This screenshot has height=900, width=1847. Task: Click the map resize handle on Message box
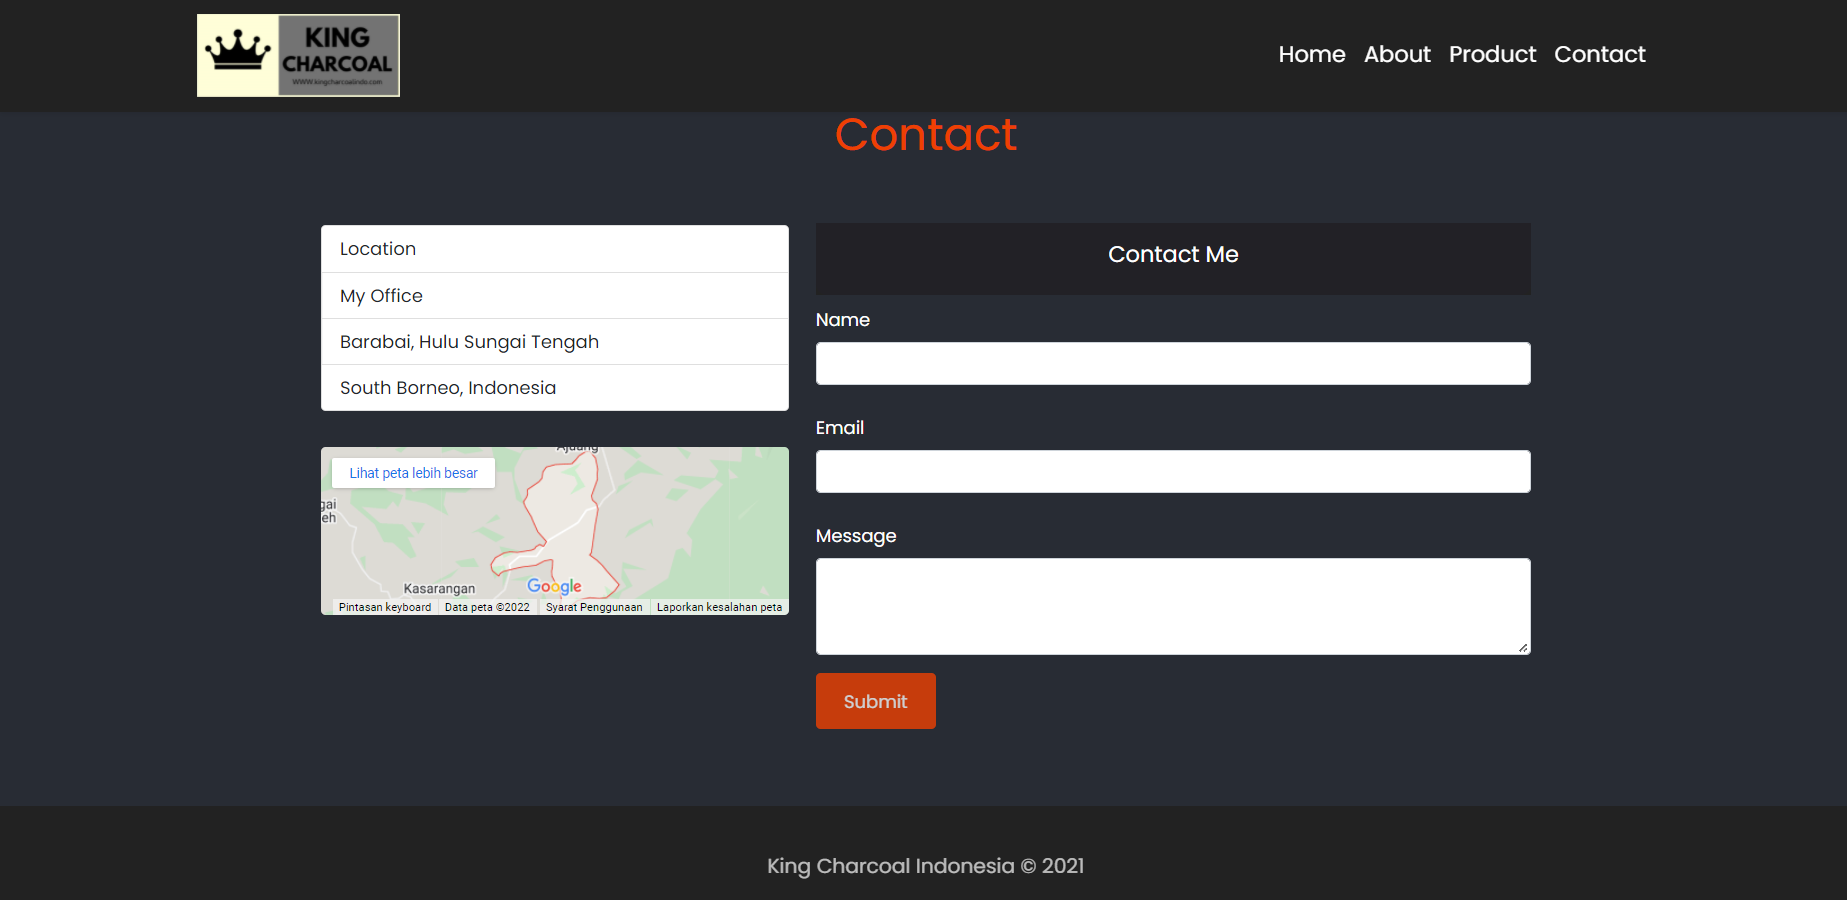(x=1521, y=646)
